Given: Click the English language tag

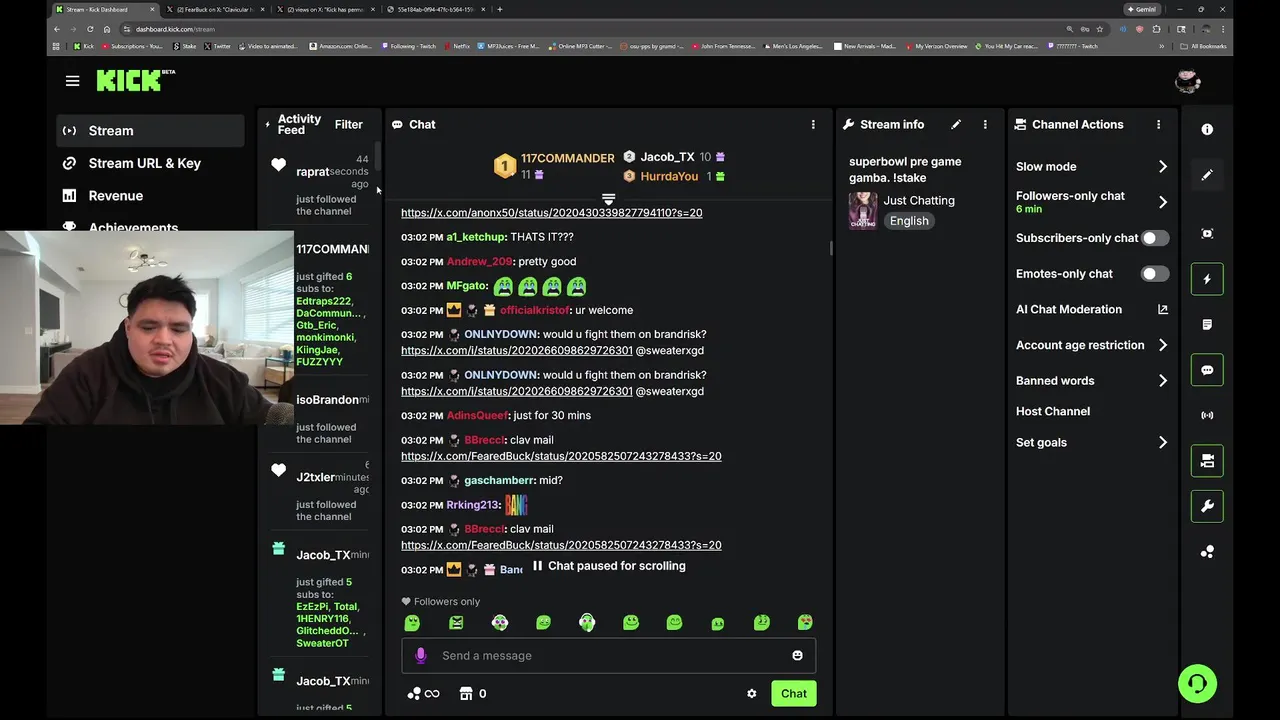Looking at the screenshot, I should click(909, 221).
